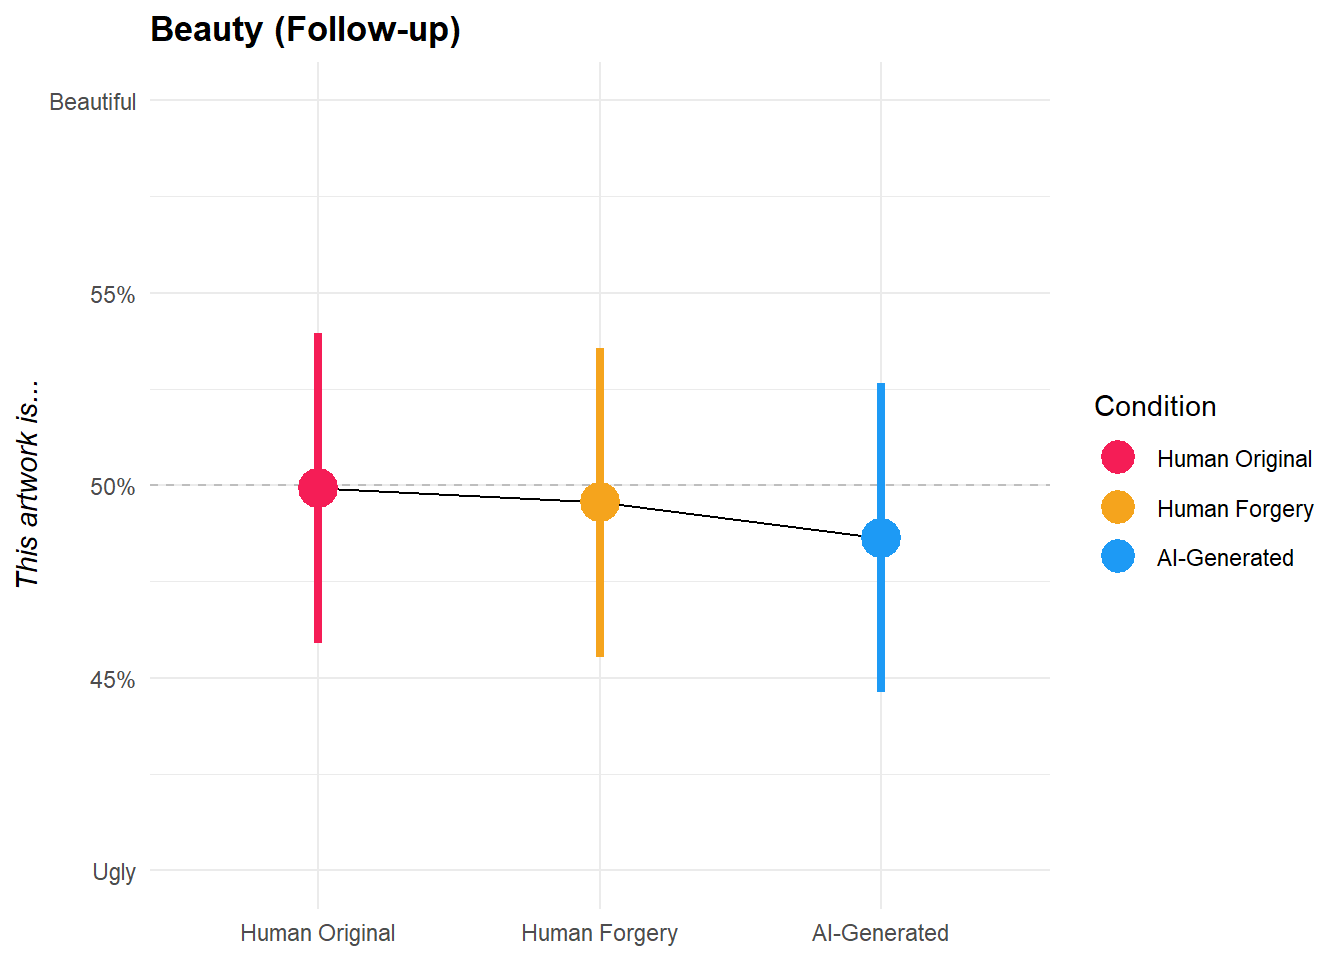Click the Condition legend title
Image resolution: width=1344 pixels, height=960 pixels.
pyautogui.click(x=1155, y=406)
